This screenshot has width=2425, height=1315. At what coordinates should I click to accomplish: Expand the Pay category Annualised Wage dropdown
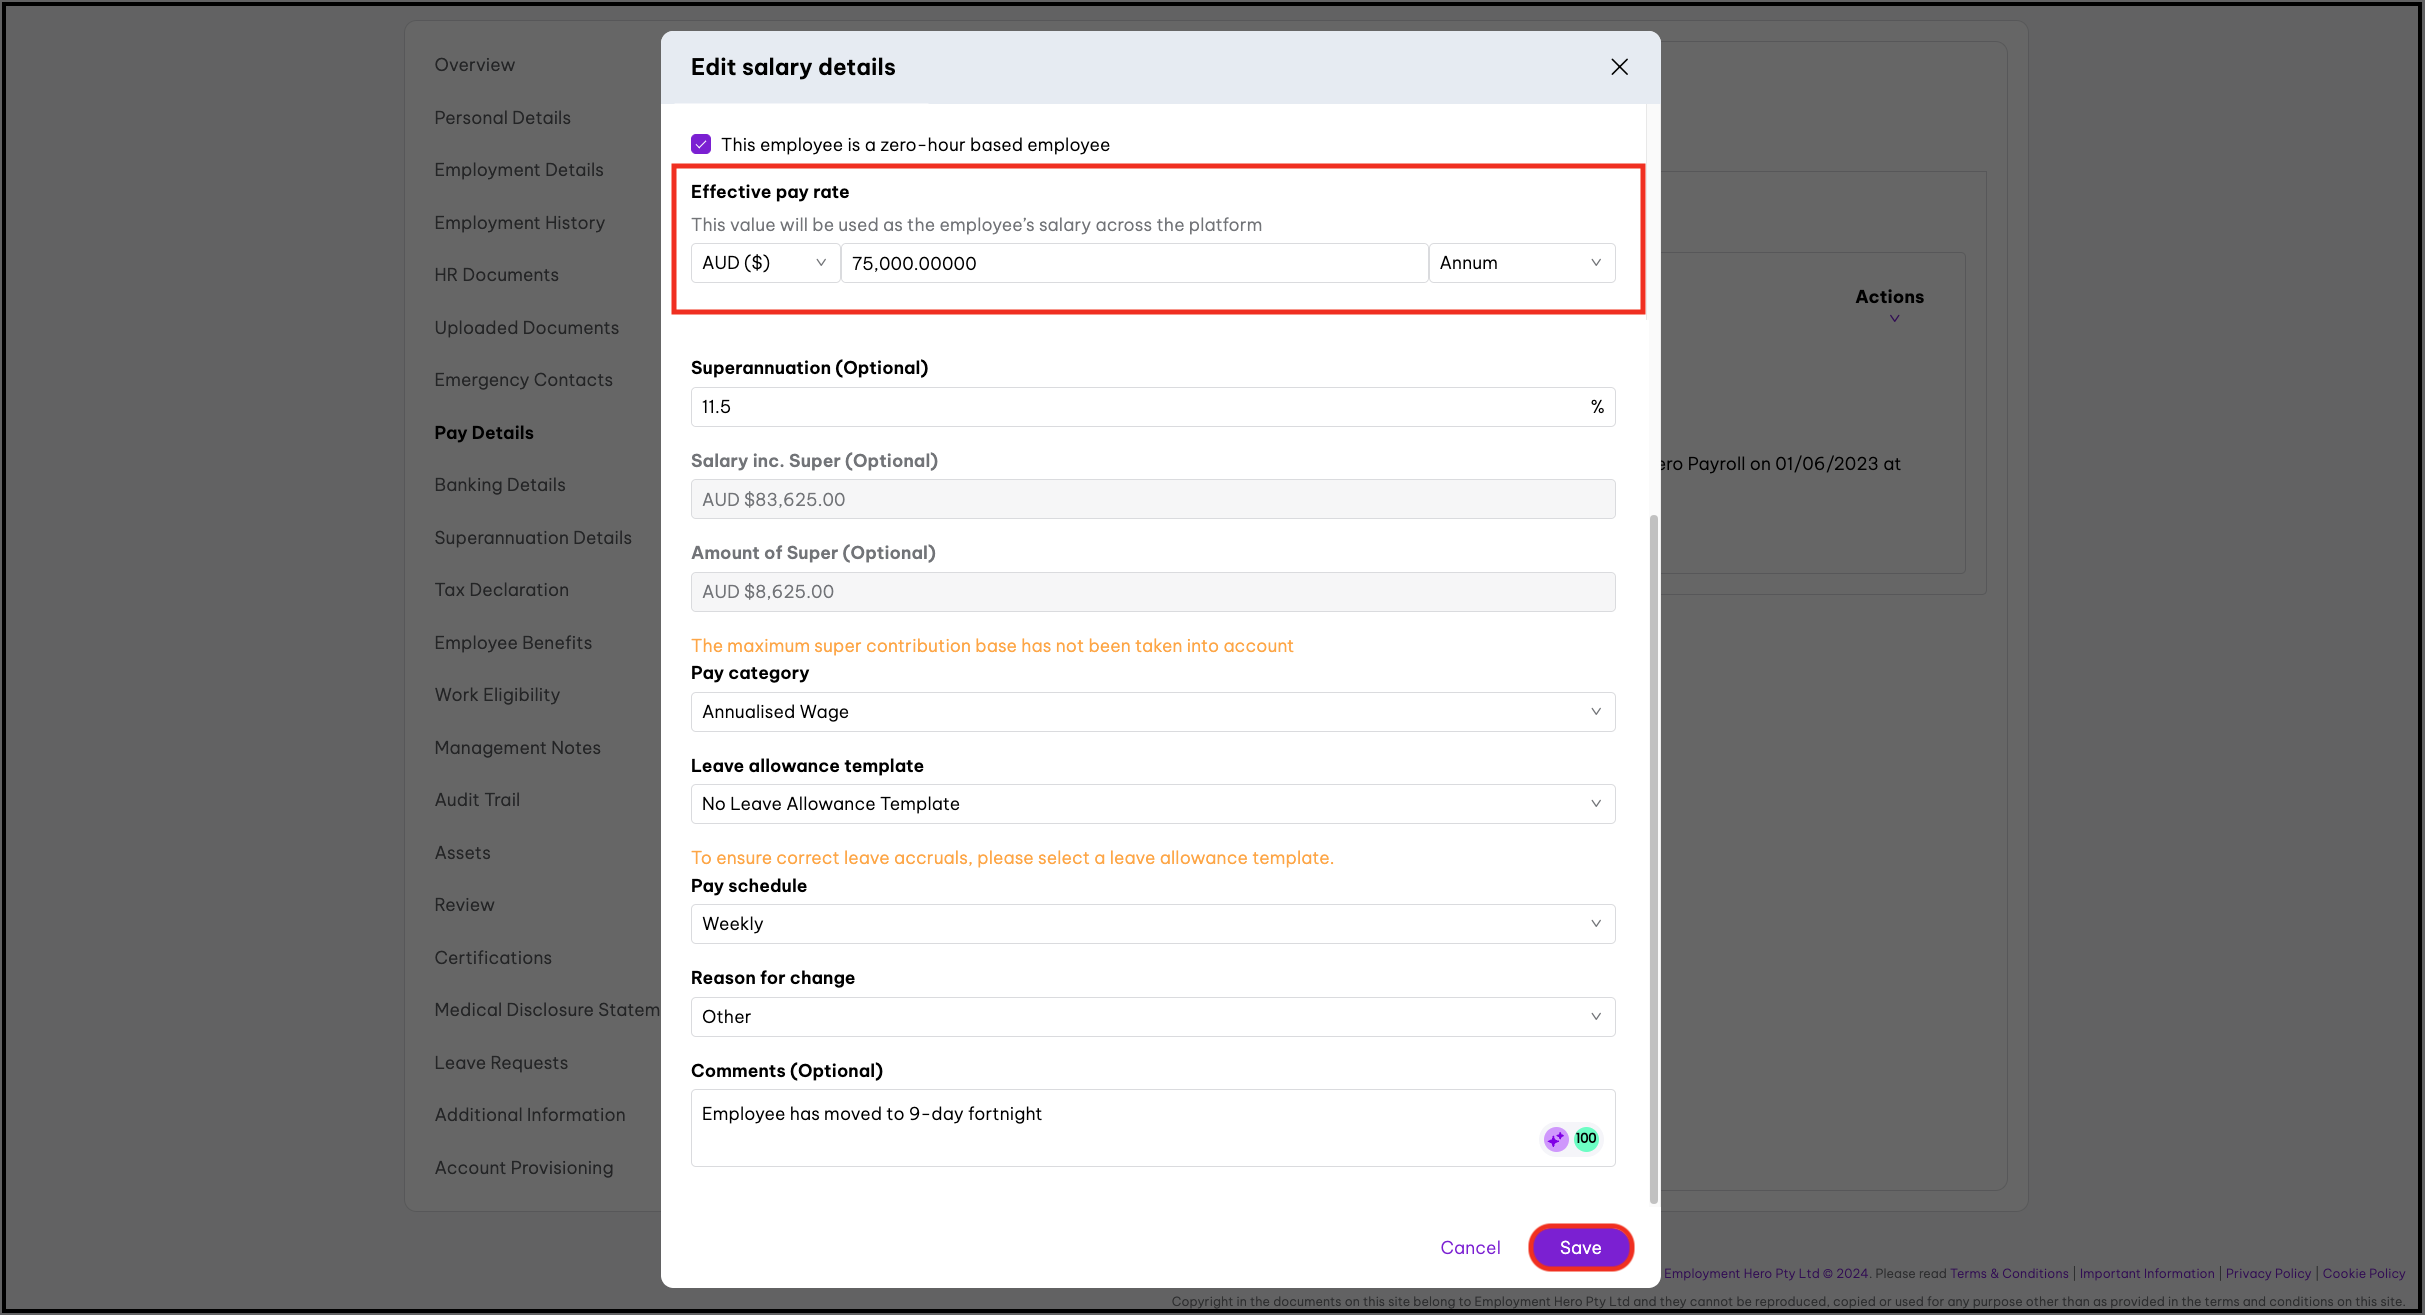point(1152,712)
